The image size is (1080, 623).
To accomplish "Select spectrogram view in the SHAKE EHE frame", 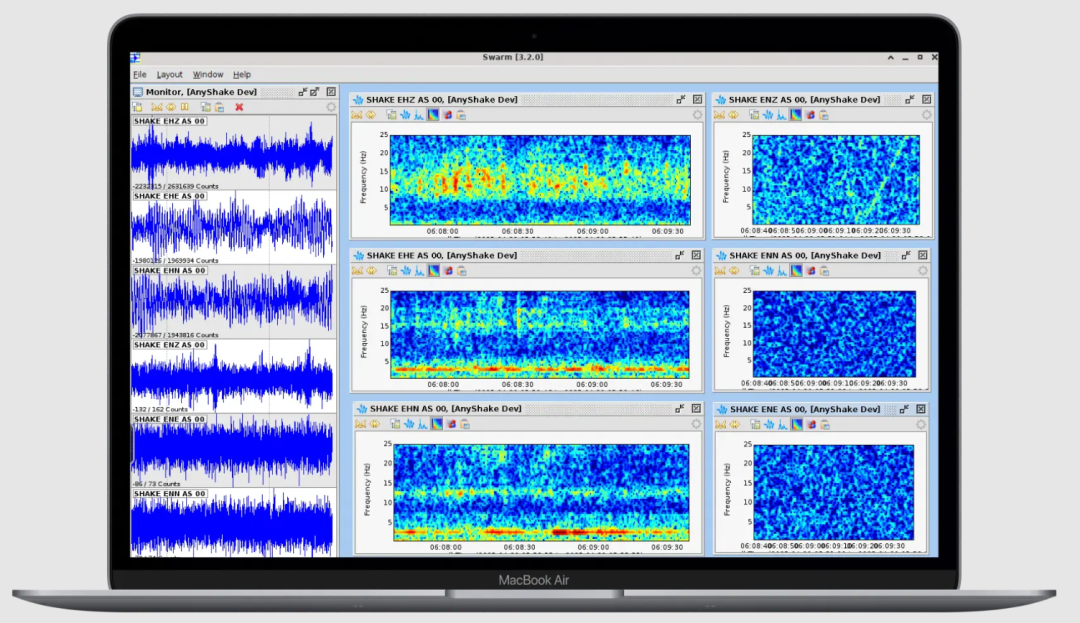I will 434,271.
